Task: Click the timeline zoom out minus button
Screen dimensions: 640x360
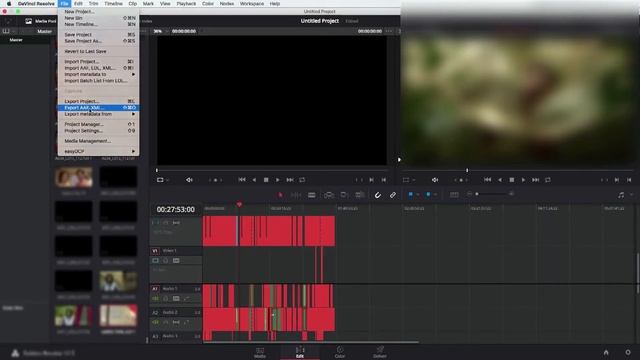Action: pyautogui.click(x=469, y=194)
